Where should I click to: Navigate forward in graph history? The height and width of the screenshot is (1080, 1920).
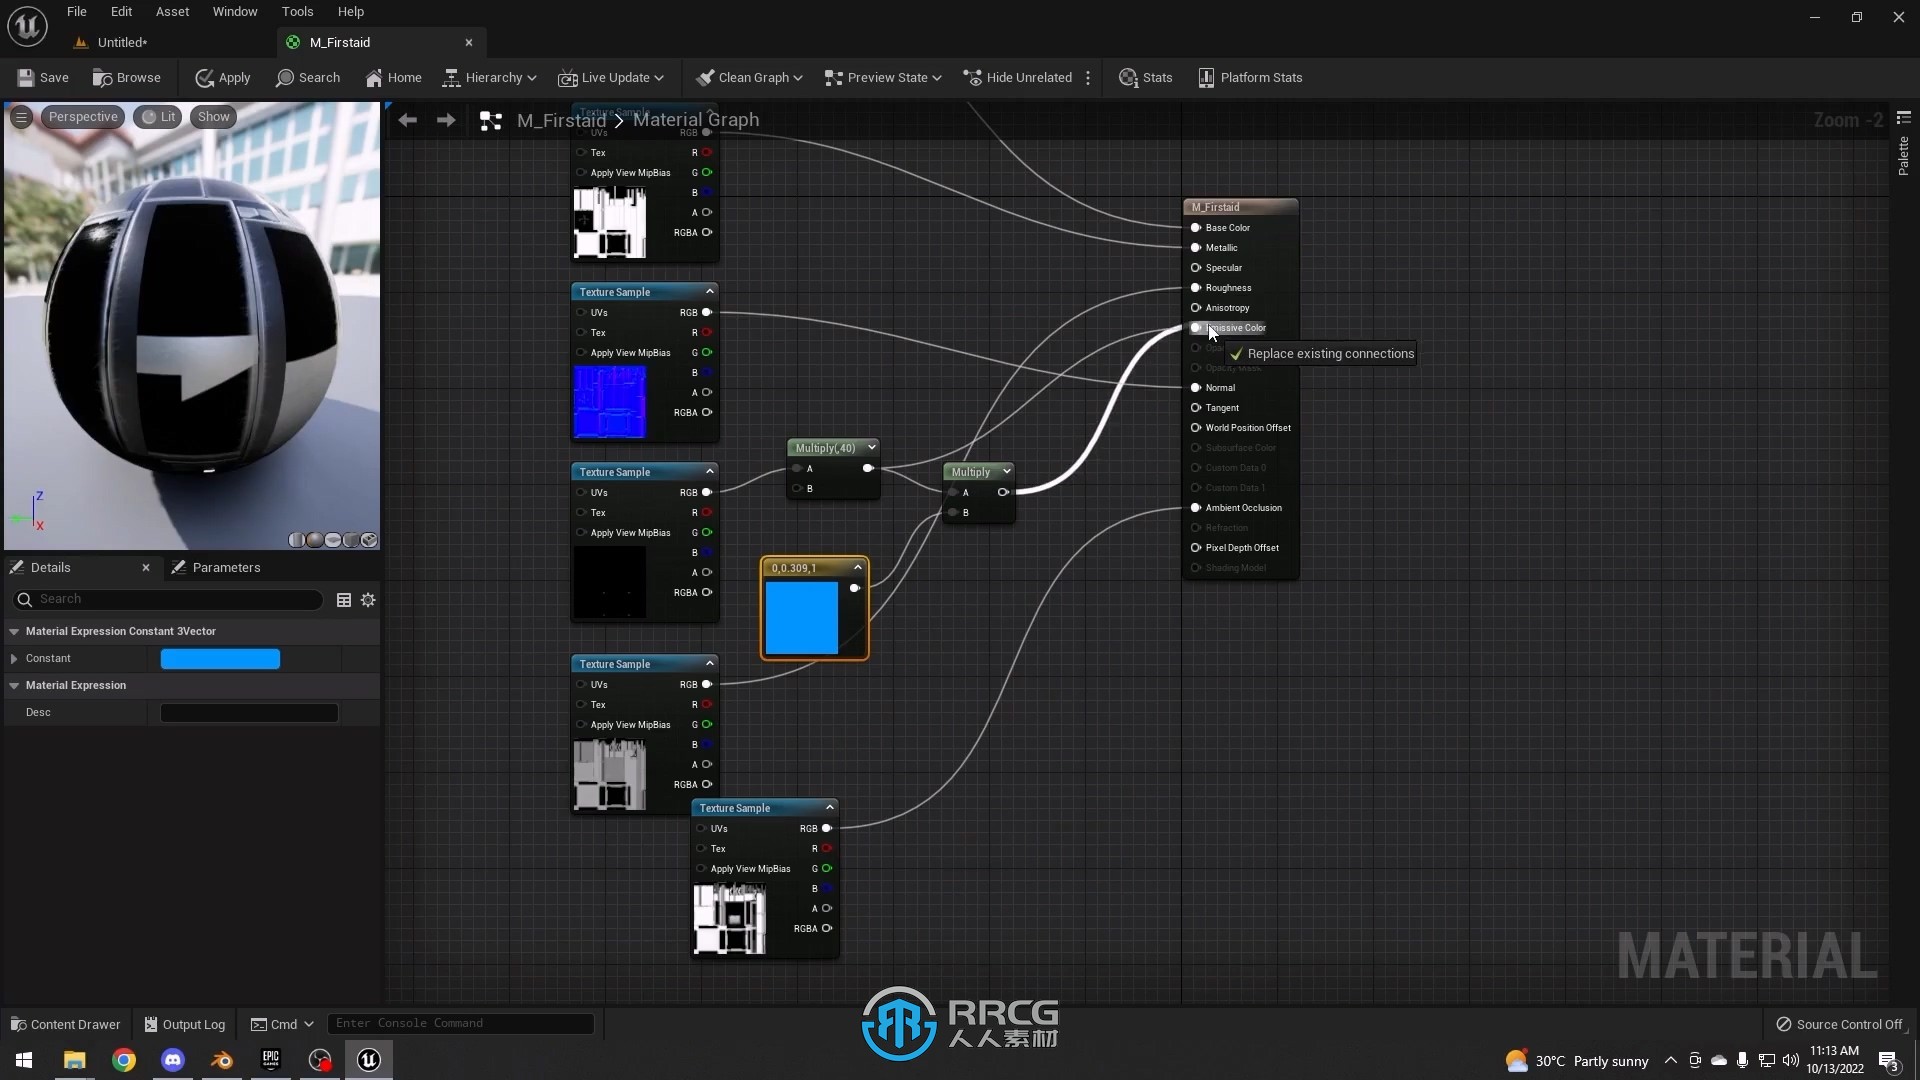[x=446, y=120]
